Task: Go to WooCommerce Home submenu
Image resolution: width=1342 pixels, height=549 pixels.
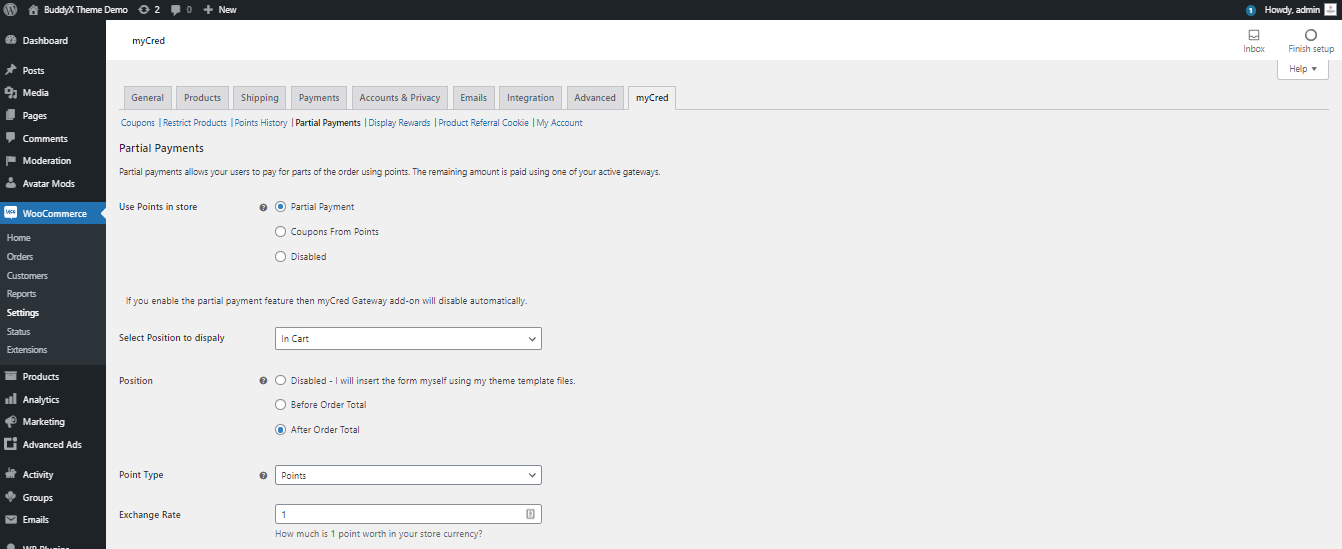Action: coord(18,238)
